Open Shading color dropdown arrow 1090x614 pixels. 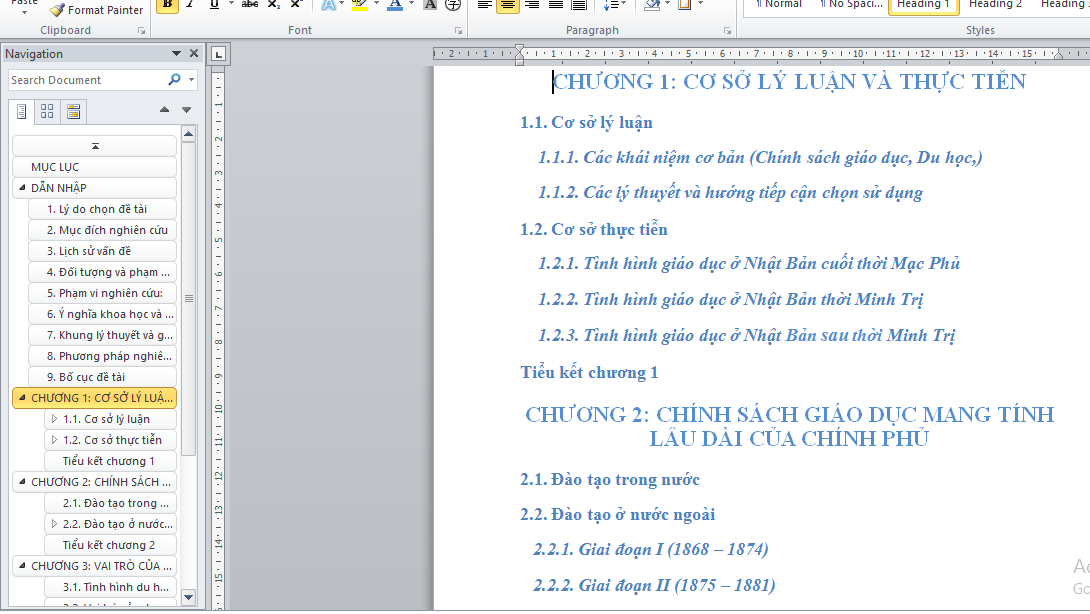(x=667, y=4)
